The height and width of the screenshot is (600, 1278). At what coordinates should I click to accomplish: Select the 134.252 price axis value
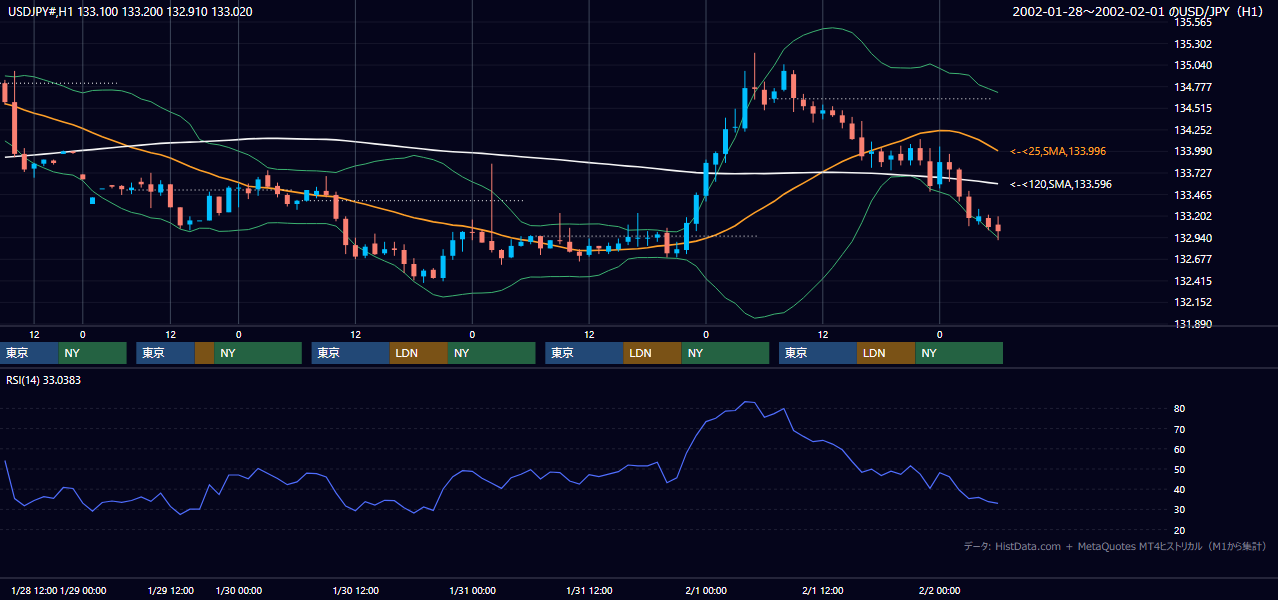pyautogui.click(x=1192, y=130)
